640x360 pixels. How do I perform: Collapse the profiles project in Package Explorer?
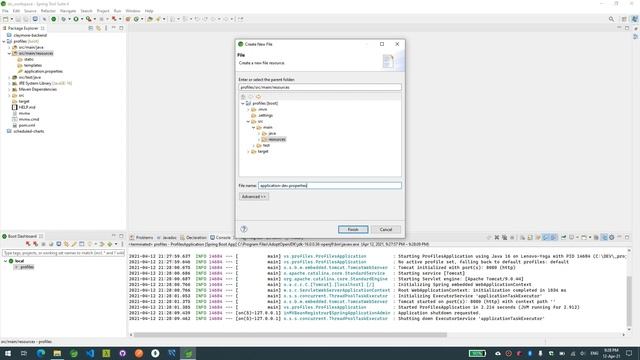pyautogui.click(x=4, y=41)
